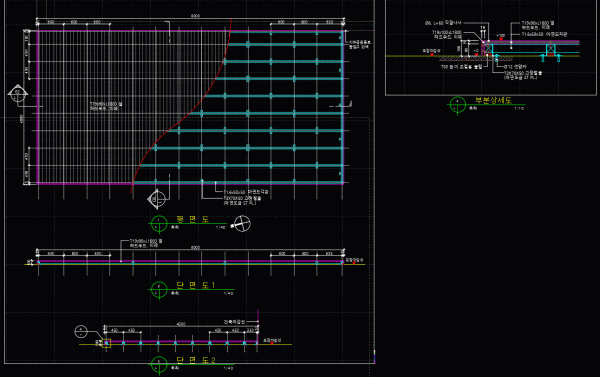Select the Ø12 anchor label in detail drawing
600x377 pixels.
pyautogui.click(x=515, y=67)
